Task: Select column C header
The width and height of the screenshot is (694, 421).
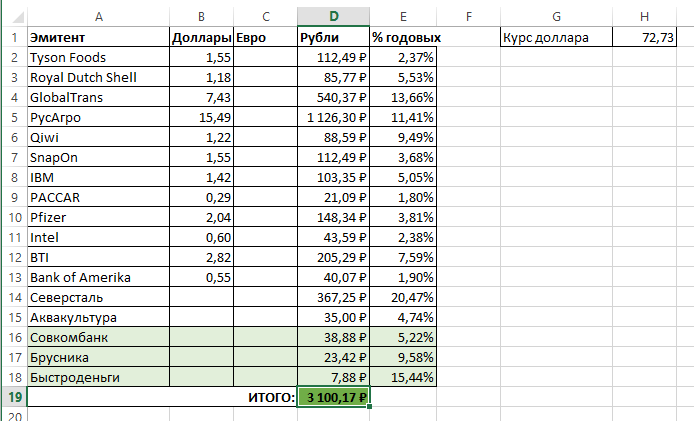Action: click(266, 17)
